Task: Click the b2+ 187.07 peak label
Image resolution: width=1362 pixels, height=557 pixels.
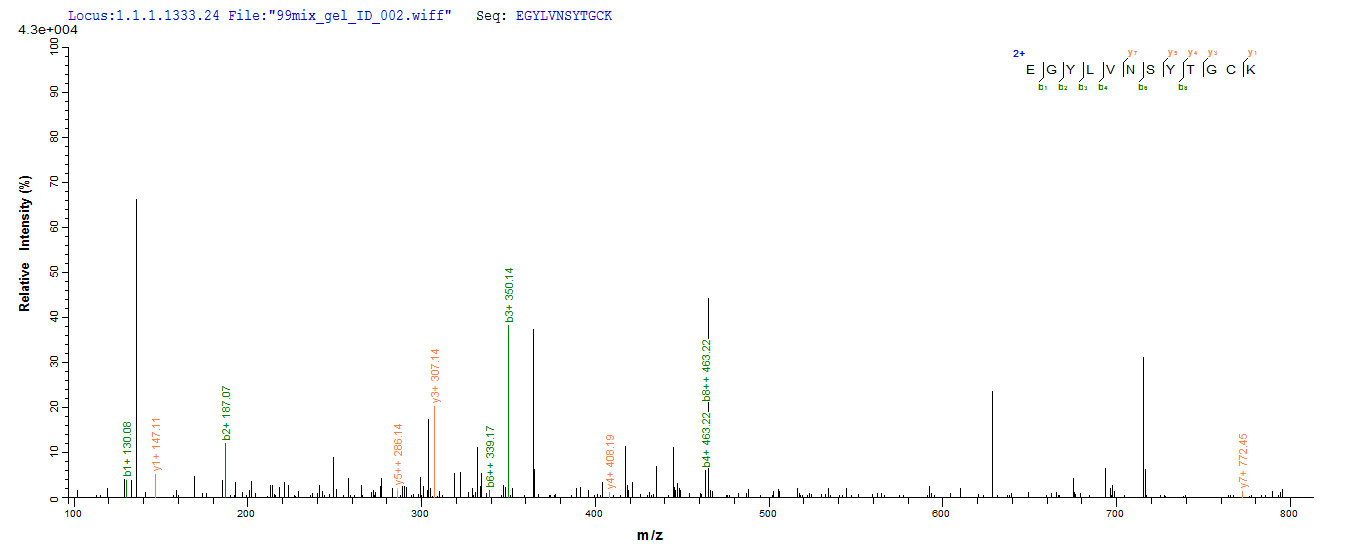Action: (x=227, y=413)
